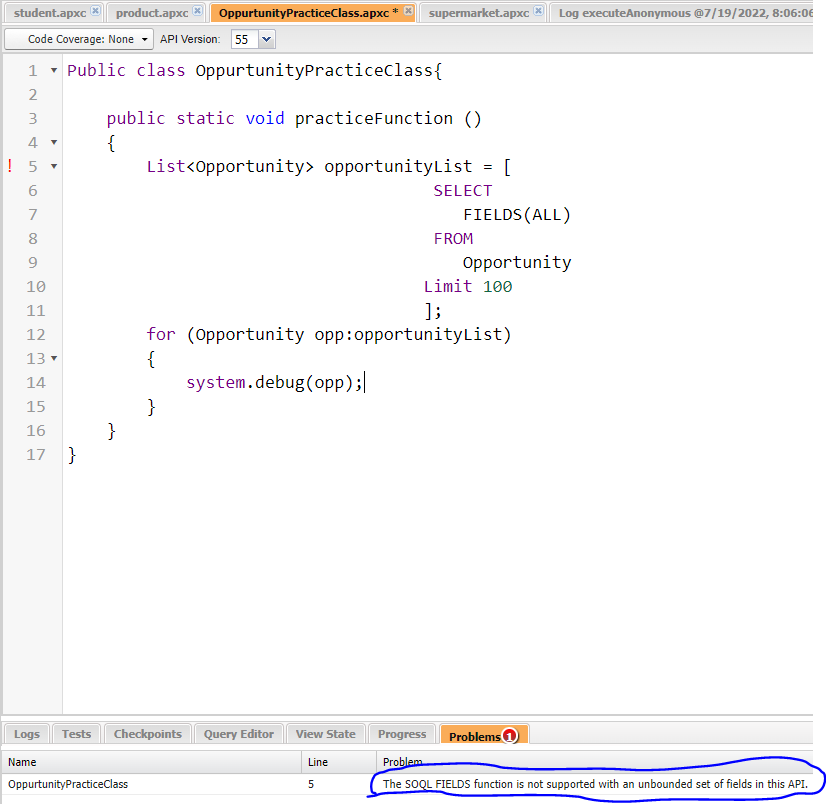Collapse the class fold arrow on line 1
Screen dimensions: 826x804
pyautogui.click(x=54, y=71)
